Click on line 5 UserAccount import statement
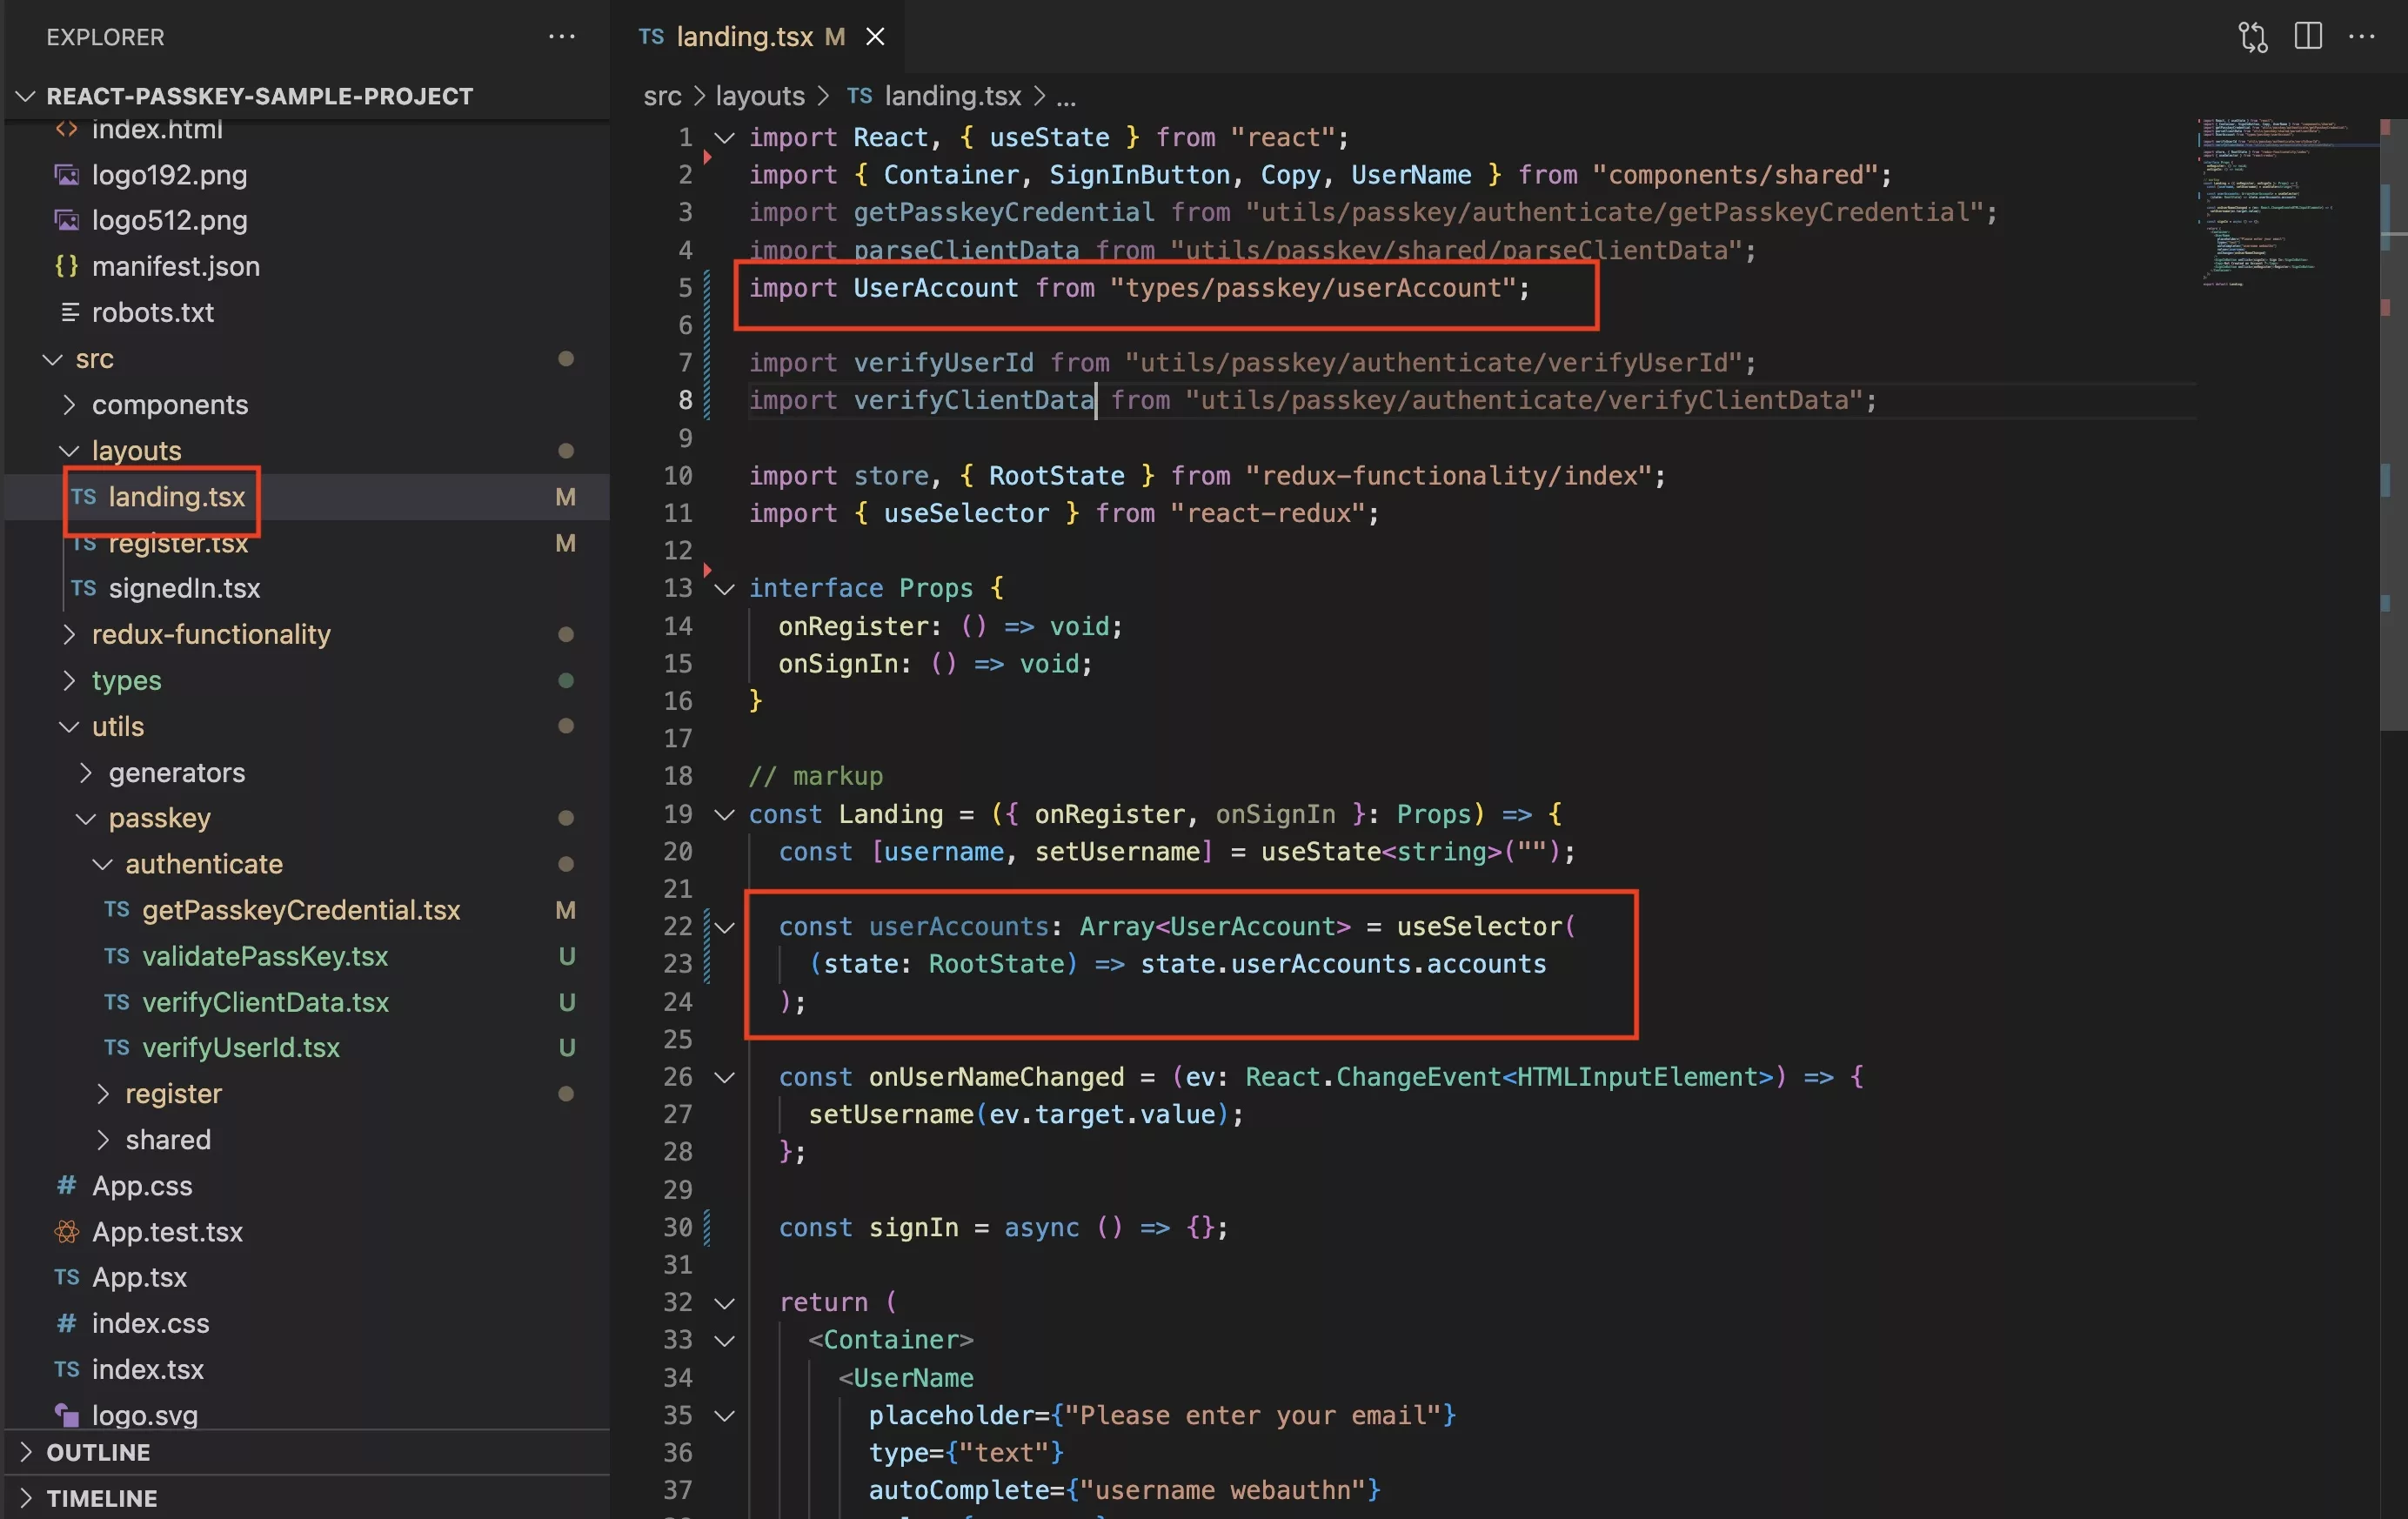Viewport: 2408px width, 1519px height. (x=1140, y=287)
